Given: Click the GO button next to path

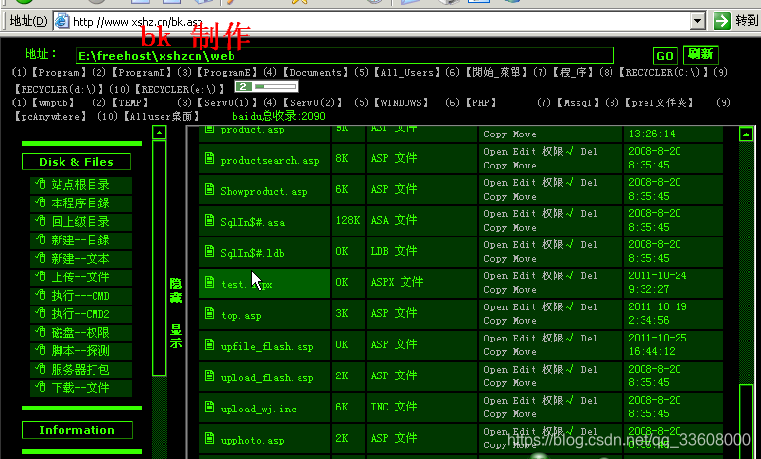Looking at the screenshot, I should [664, 56].
